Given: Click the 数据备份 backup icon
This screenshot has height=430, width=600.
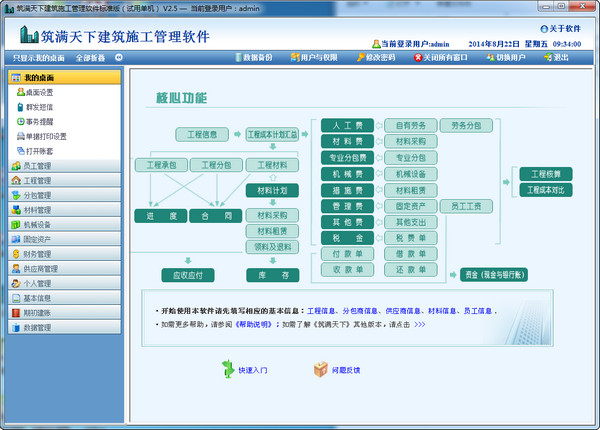Looking at the screenshot, I should (238, 57).
